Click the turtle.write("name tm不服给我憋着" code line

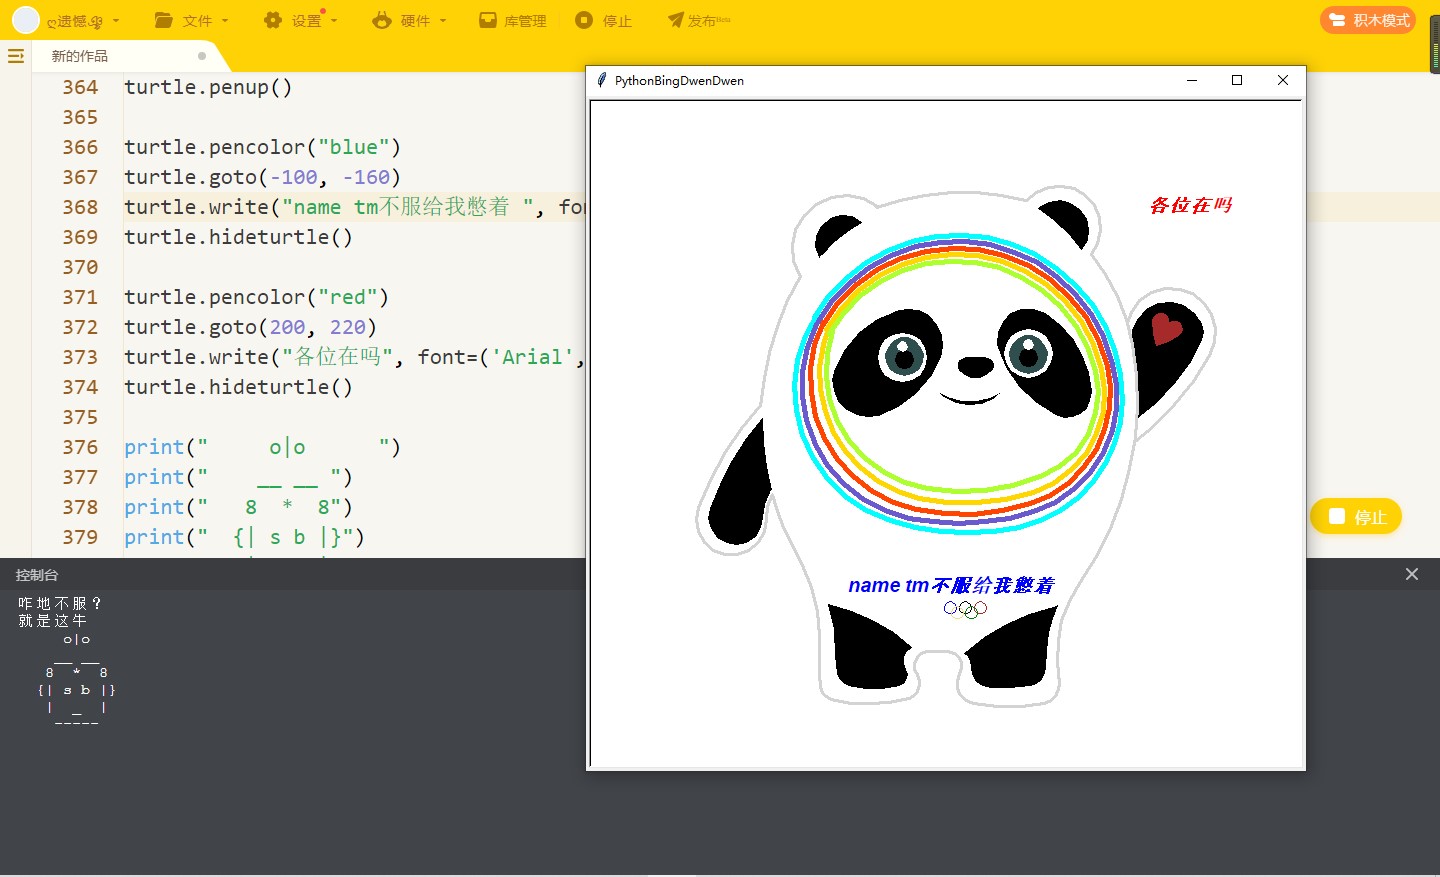(354, 207)
